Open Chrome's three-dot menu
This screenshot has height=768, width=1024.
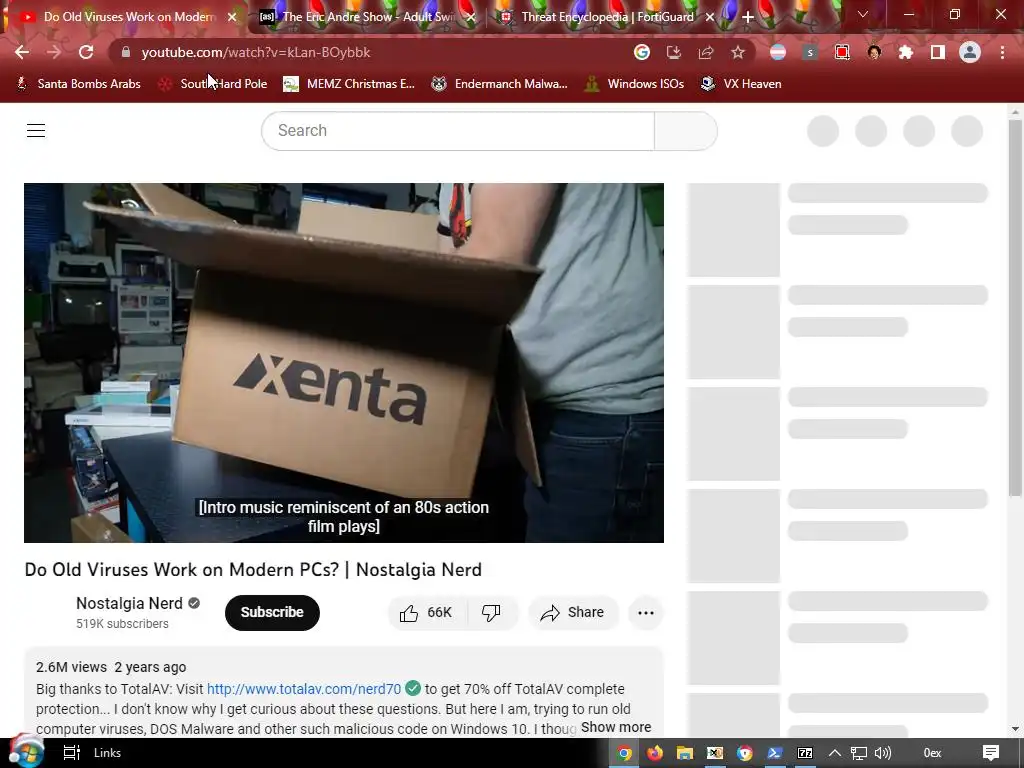click(x=1002, y=52)
